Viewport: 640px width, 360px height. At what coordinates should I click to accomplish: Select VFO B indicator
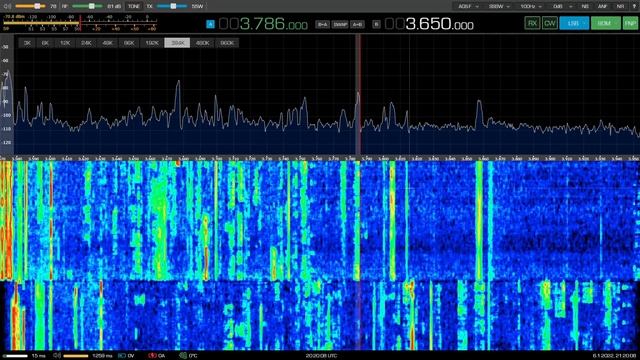coord(376,24)
